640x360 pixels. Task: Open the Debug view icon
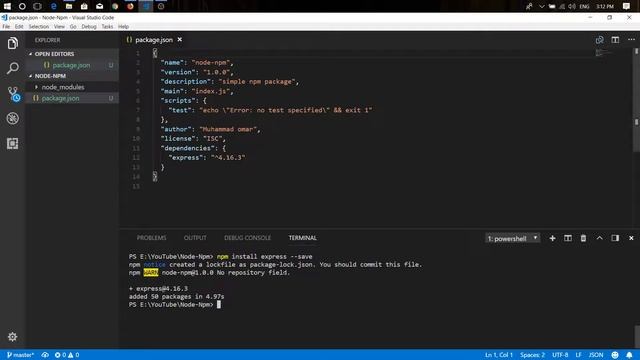(13, 118)
